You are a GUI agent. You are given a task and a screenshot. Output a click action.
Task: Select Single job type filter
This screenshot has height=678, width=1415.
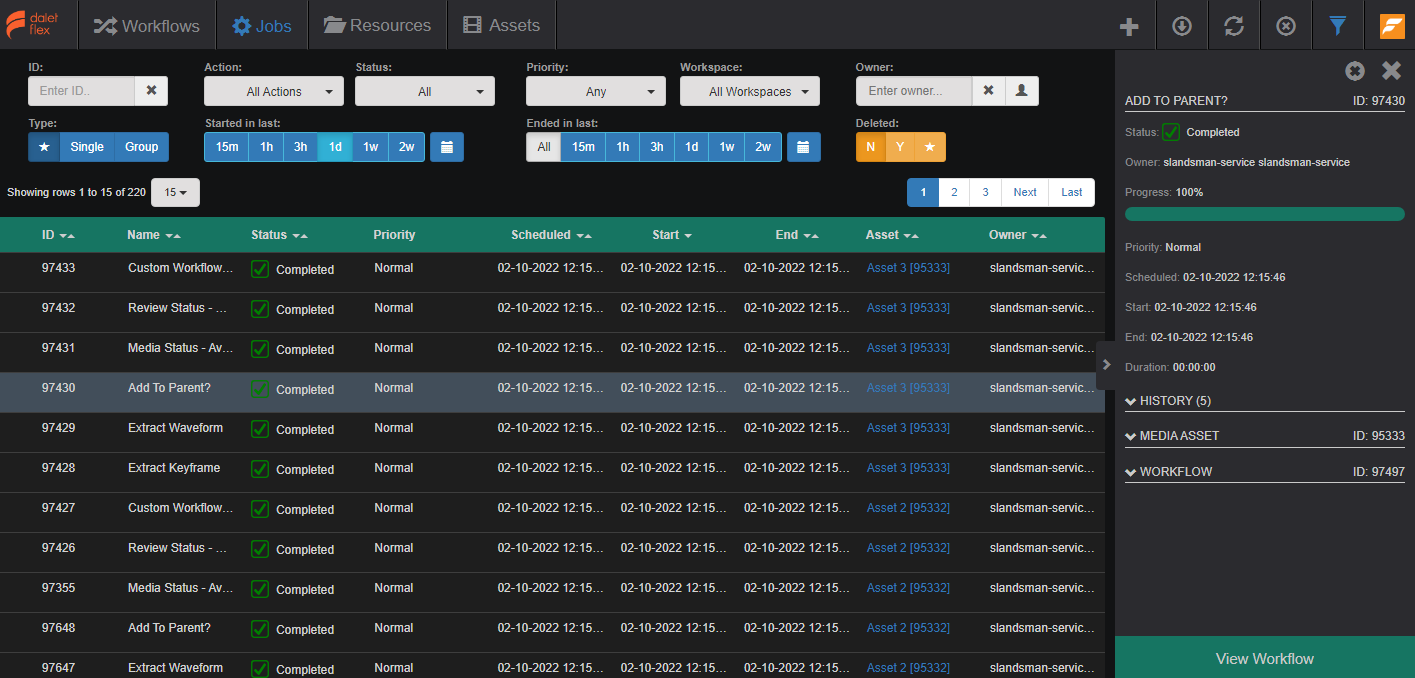point(87,147)
